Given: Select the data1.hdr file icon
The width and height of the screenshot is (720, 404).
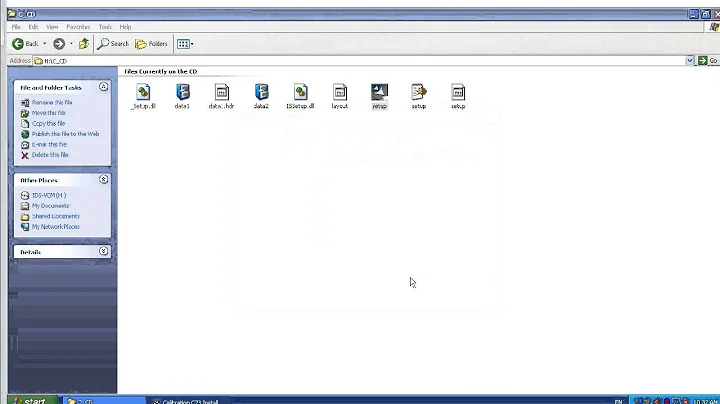Looking at the screenshot, I should 222,92.
